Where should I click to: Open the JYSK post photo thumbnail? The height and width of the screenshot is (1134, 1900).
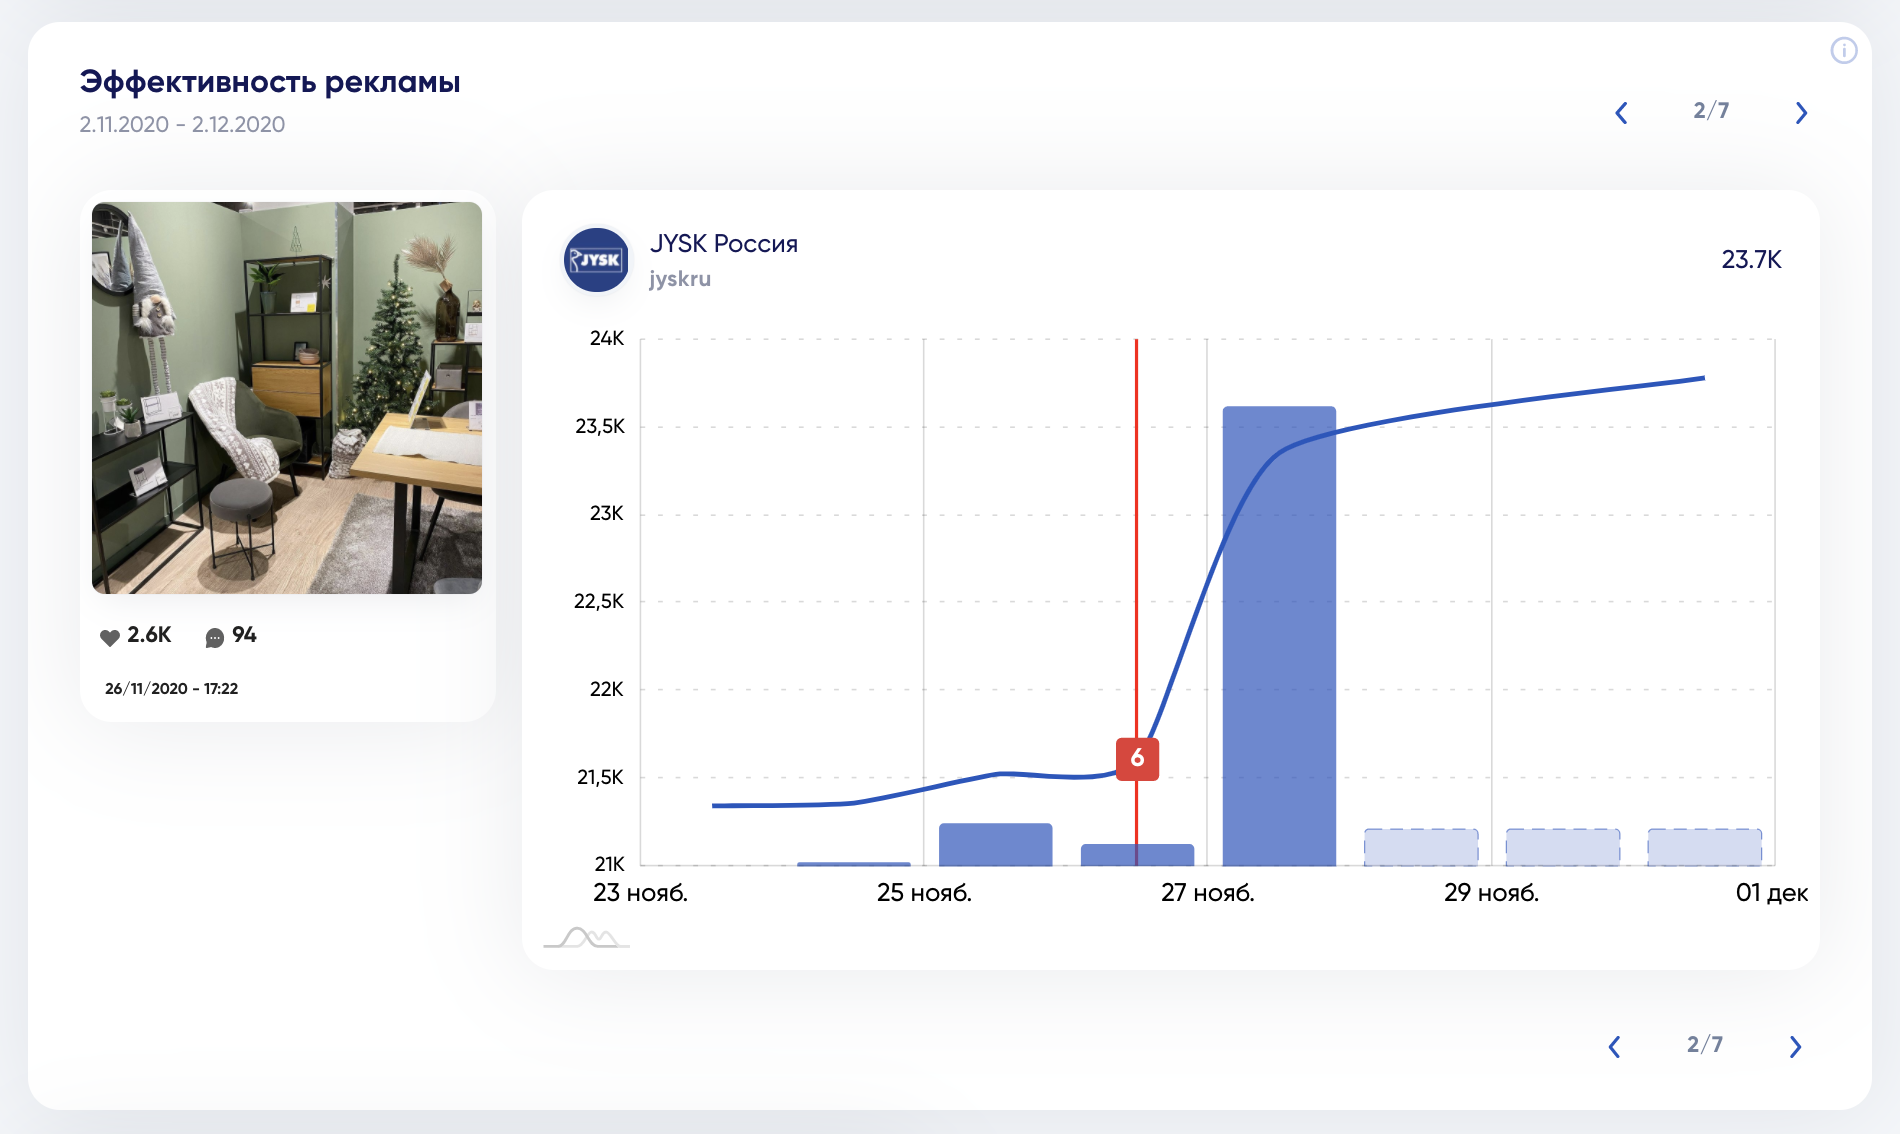[x=287, y=398]
